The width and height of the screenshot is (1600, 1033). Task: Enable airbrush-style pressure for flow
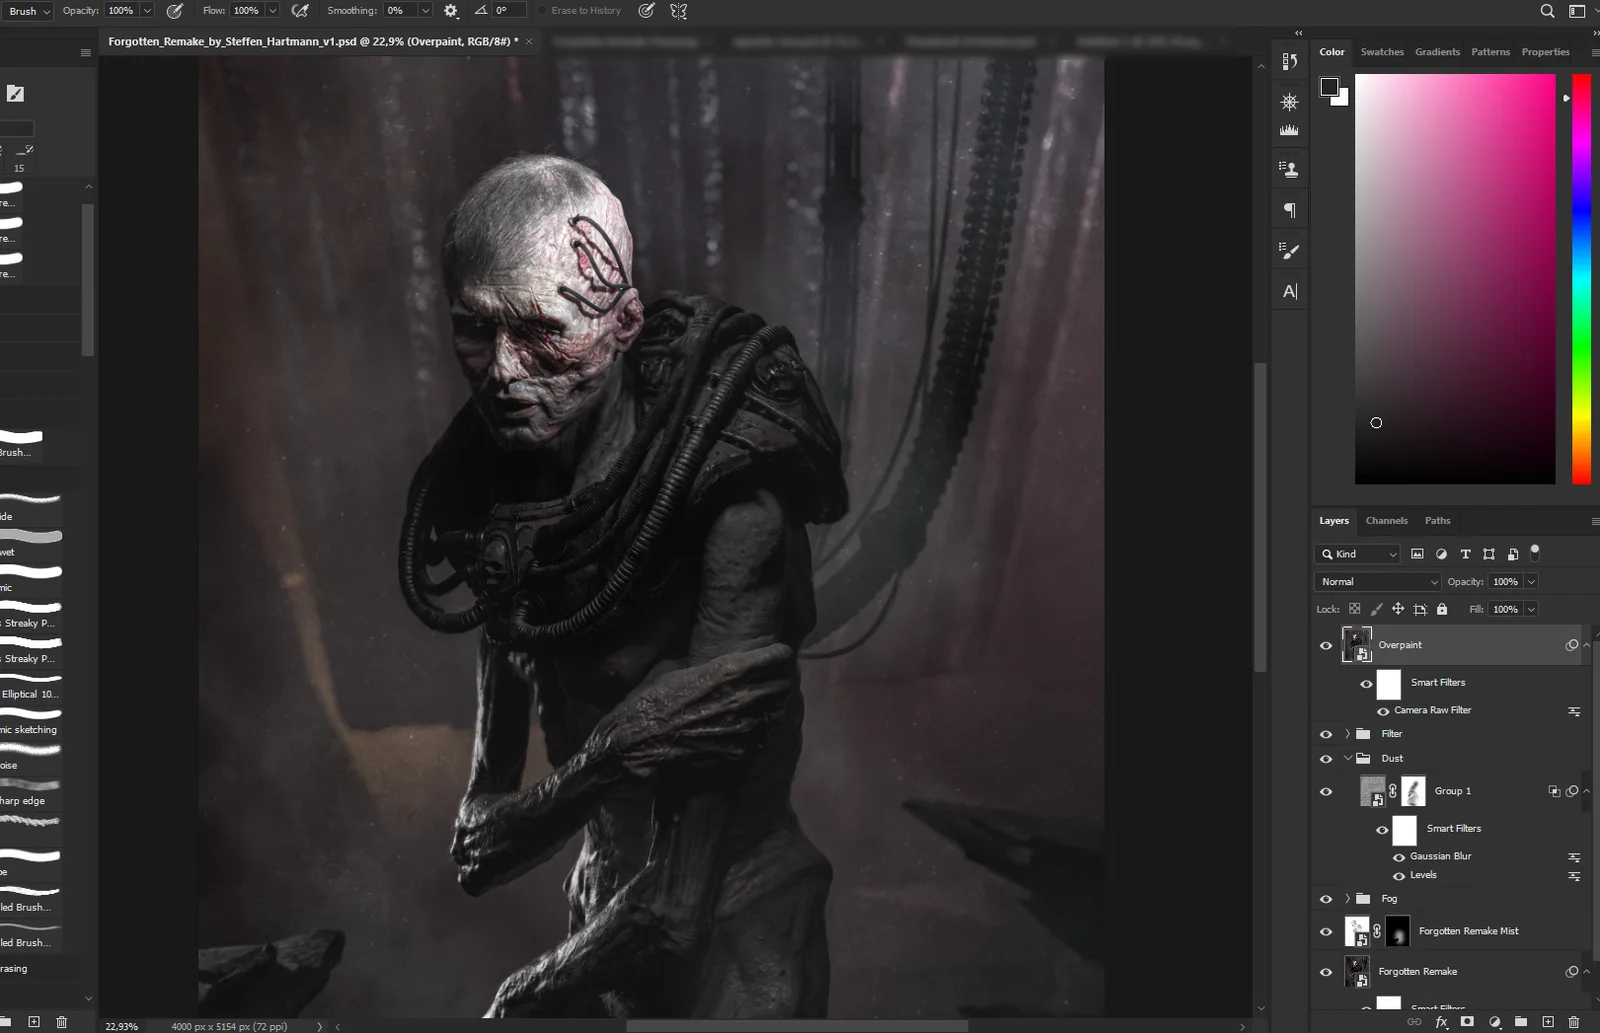298,10
